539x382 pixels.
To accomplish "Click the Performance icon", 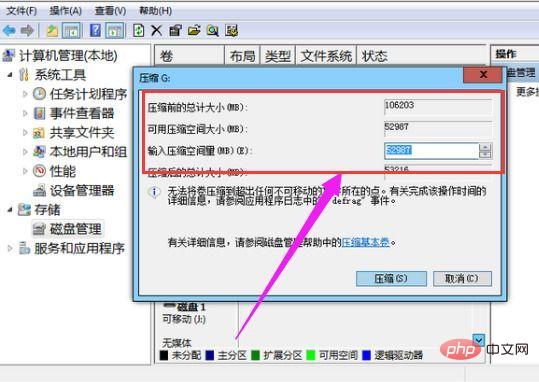I will [39, 171].
